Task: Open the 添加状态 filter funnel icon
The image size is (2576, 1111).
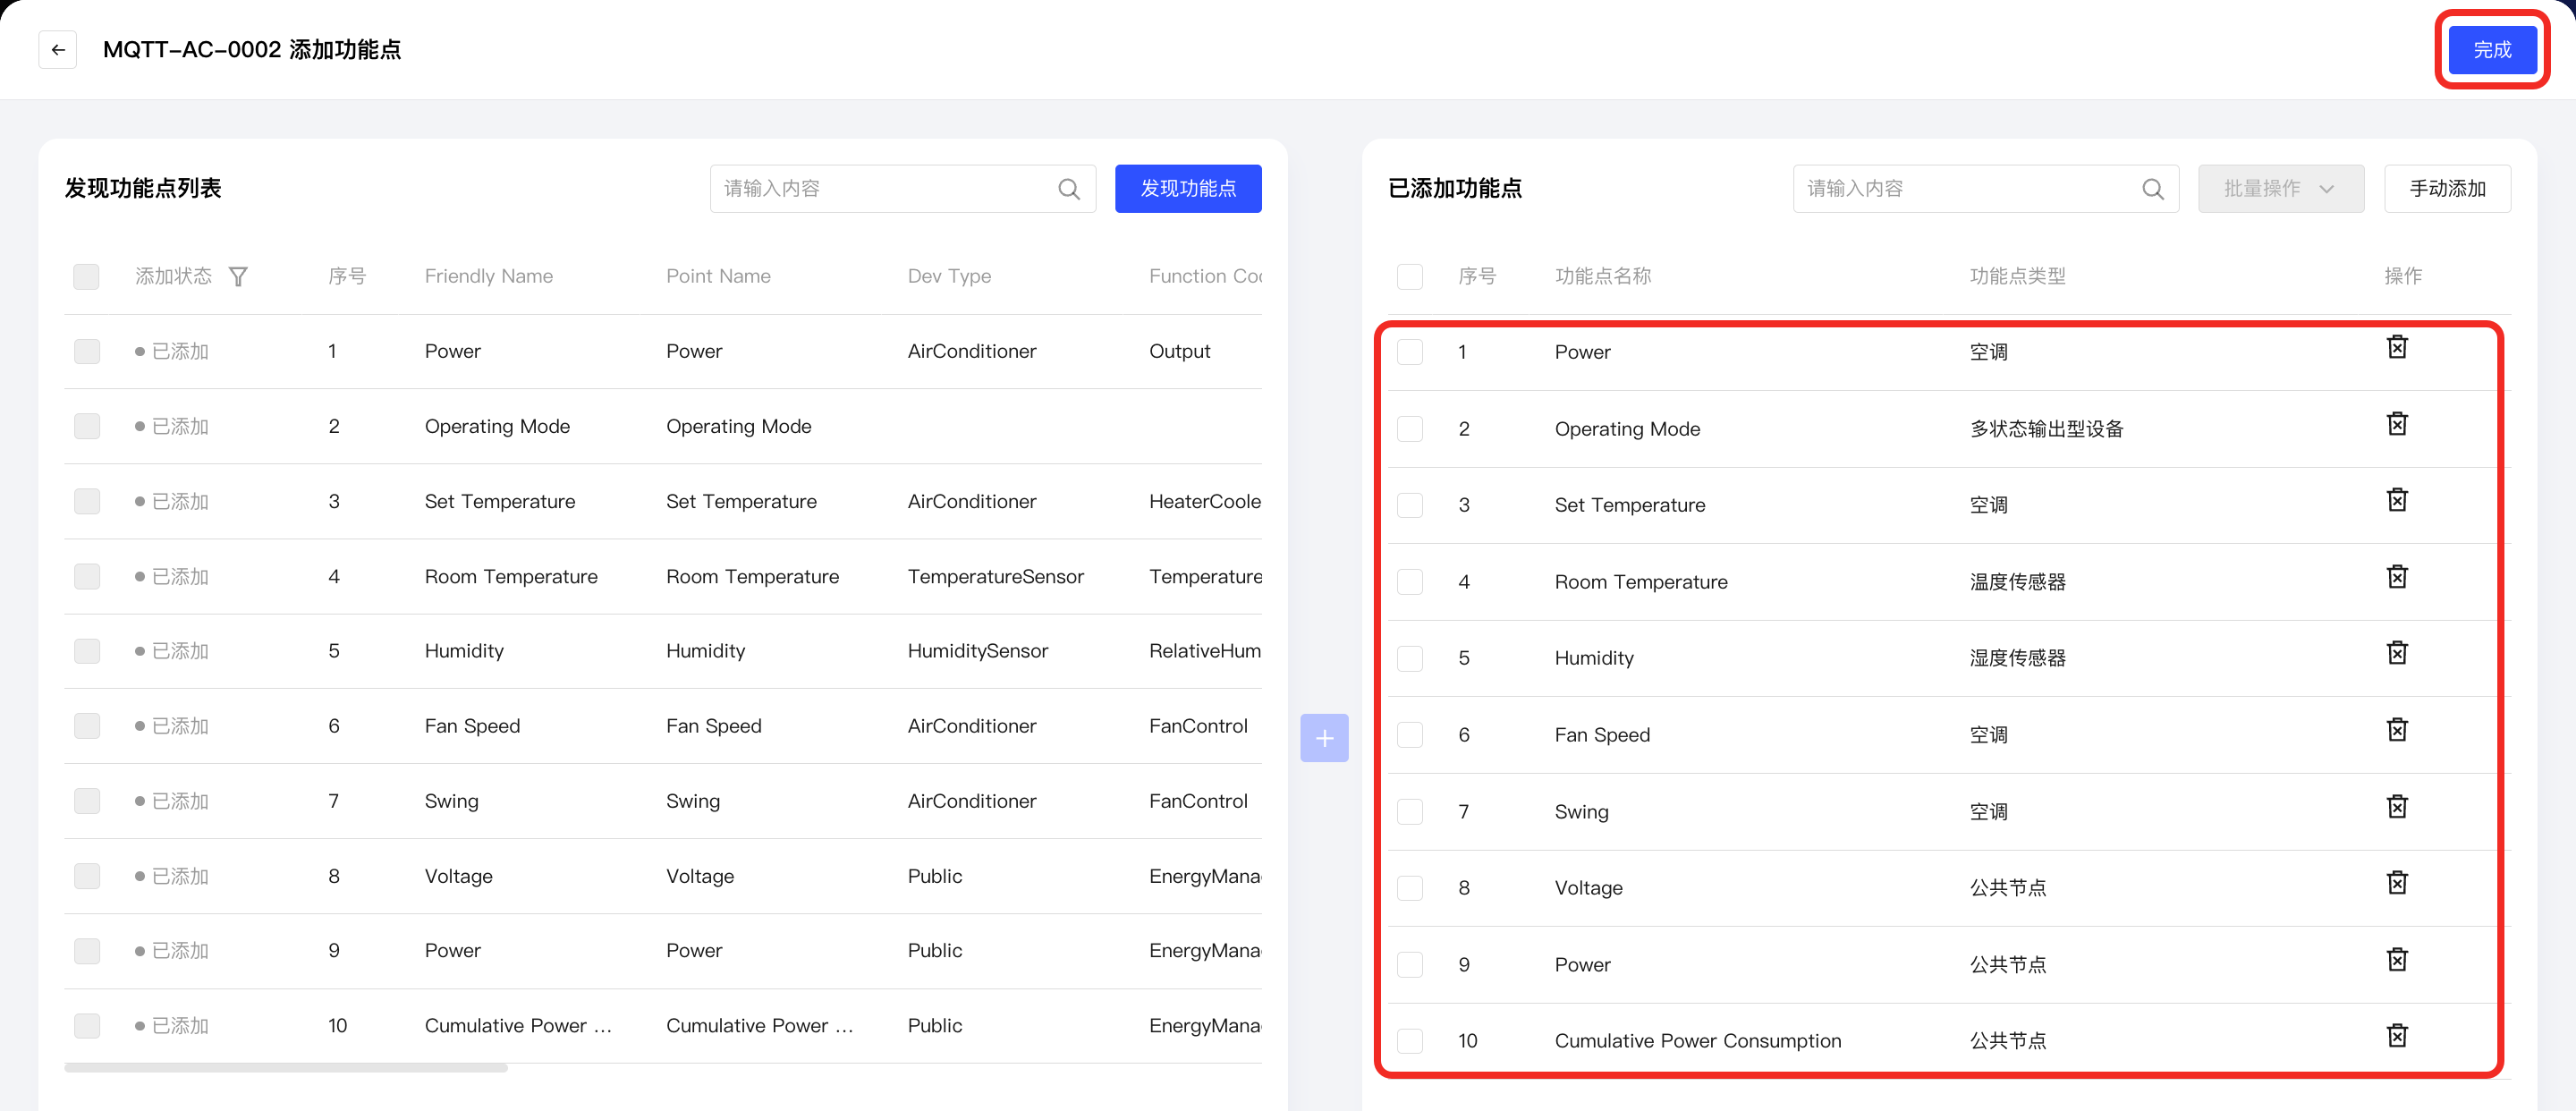Action: coord(238,277)
